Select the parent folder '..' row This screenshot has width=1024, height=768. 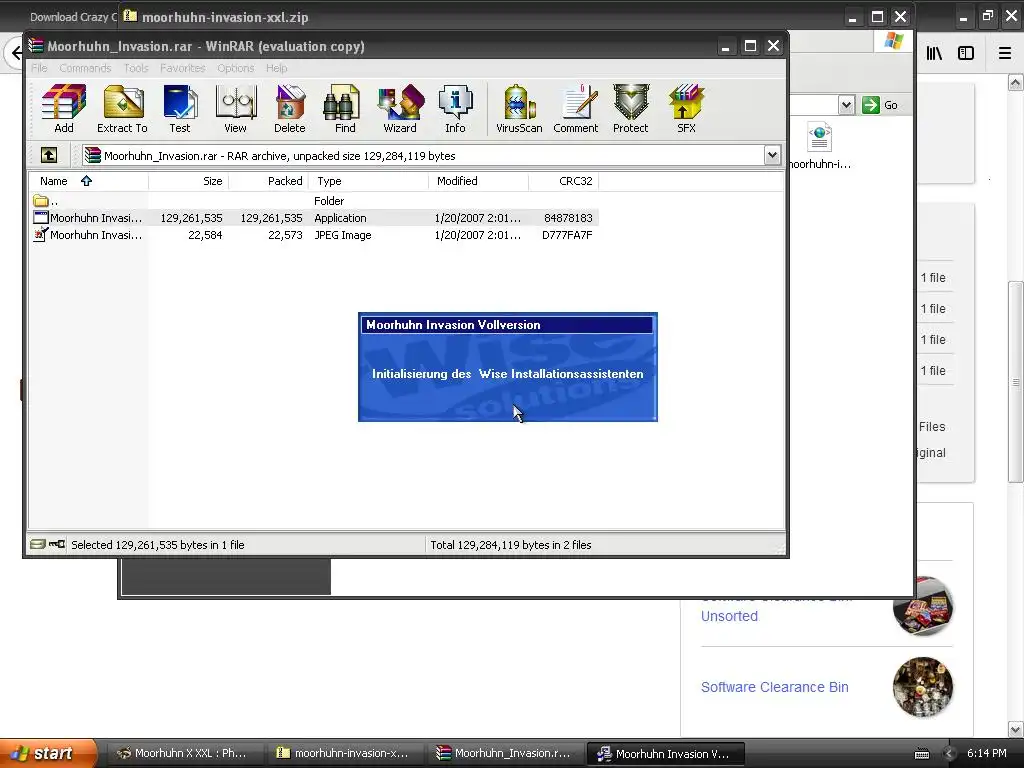coord(316,200)
